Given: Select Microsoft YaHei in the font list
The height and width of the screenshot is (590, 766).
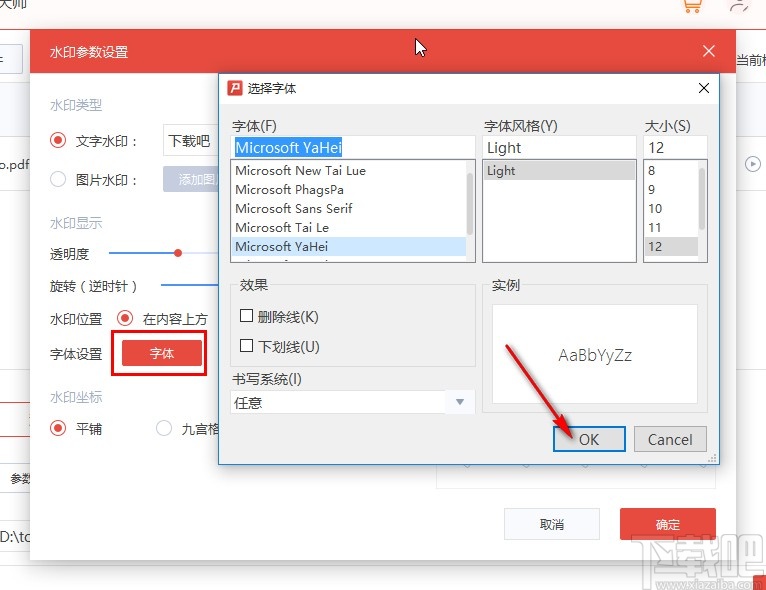Looking at the screenshot, I should pos(349,247).
